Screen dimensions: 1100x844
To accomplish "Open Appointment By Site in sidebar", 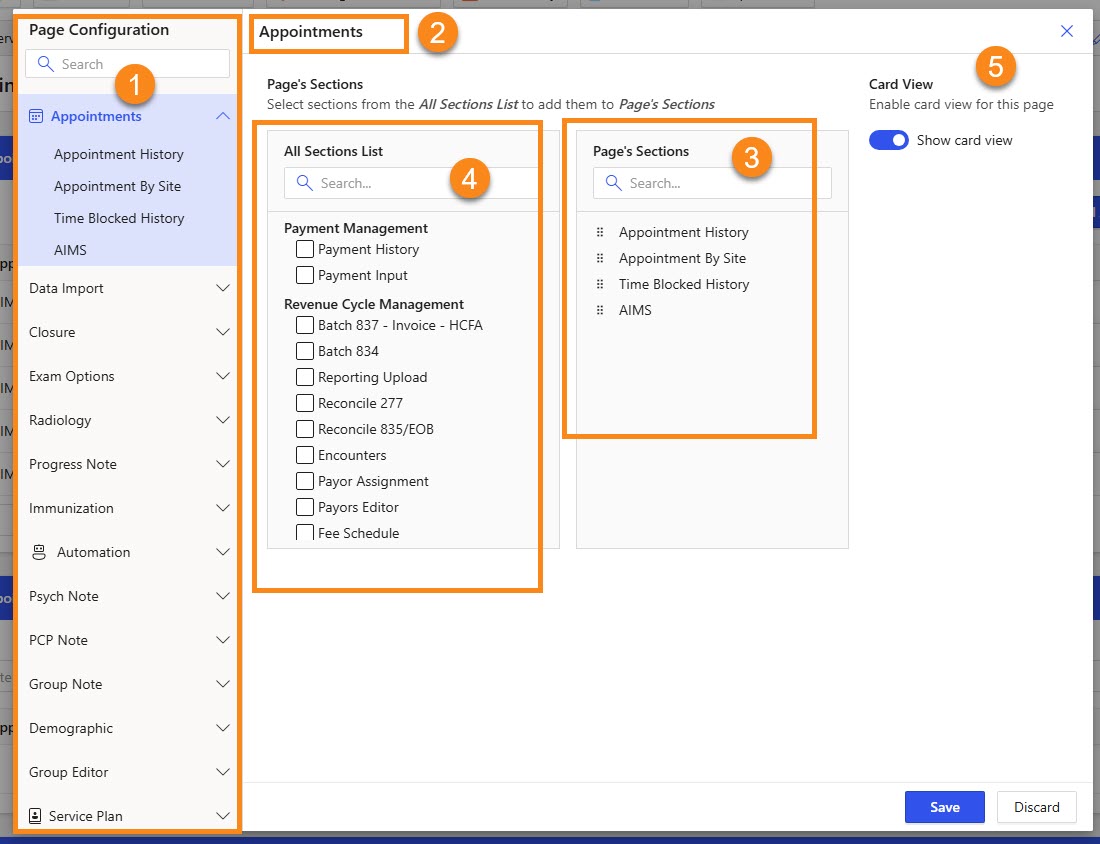I will (x=117, y=186).
